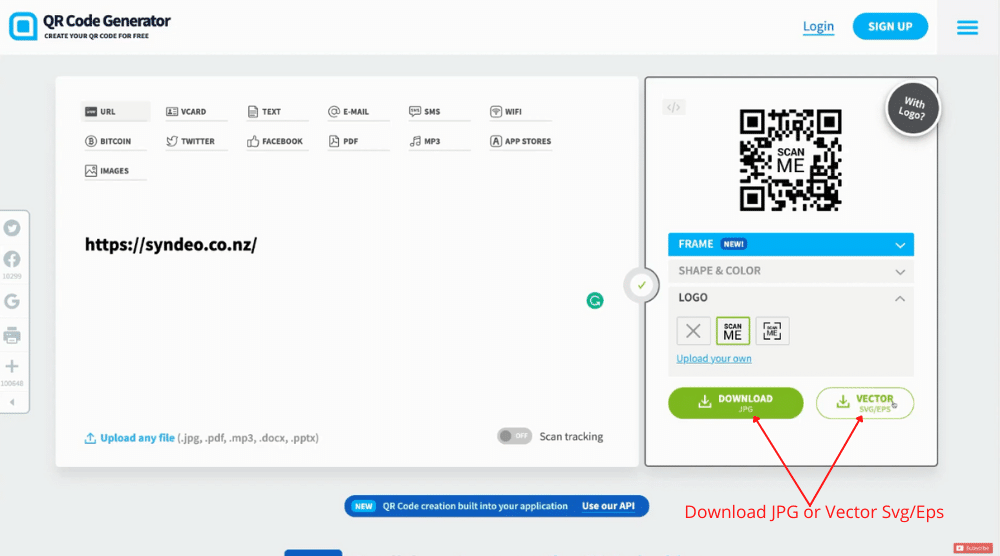Choose the SCAN ME logo option

point(733,331)
